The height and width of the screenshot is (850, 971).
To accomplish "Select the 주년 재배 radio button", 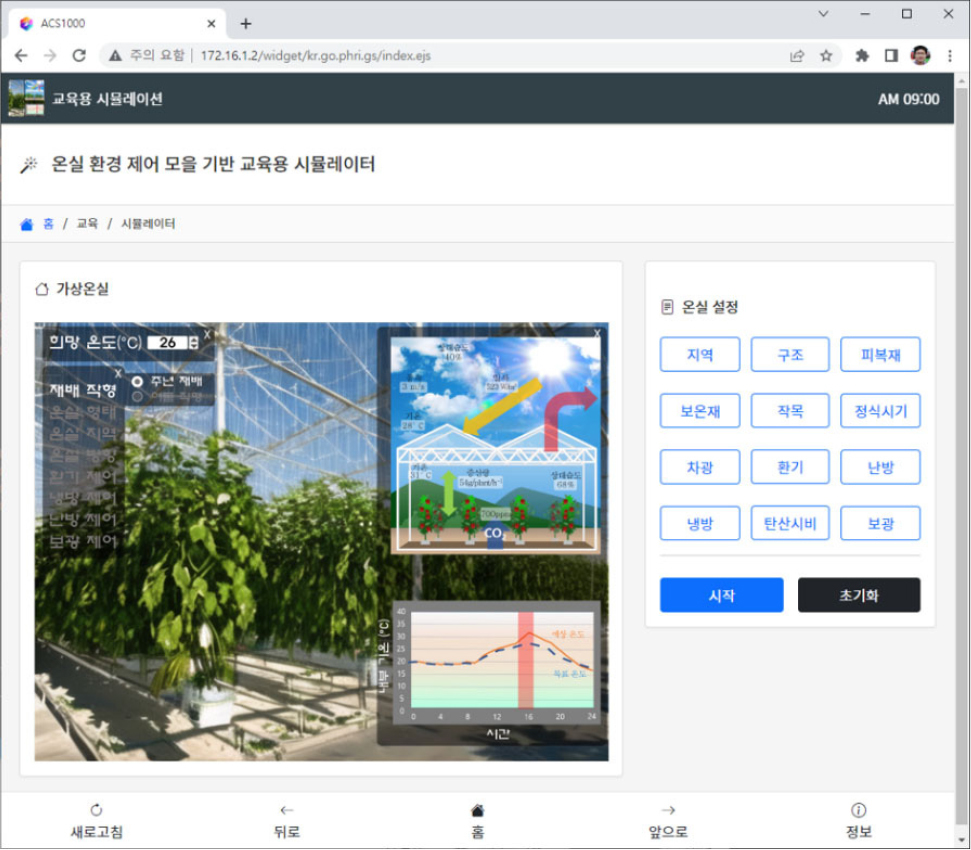I will click(x=137, y=381).
